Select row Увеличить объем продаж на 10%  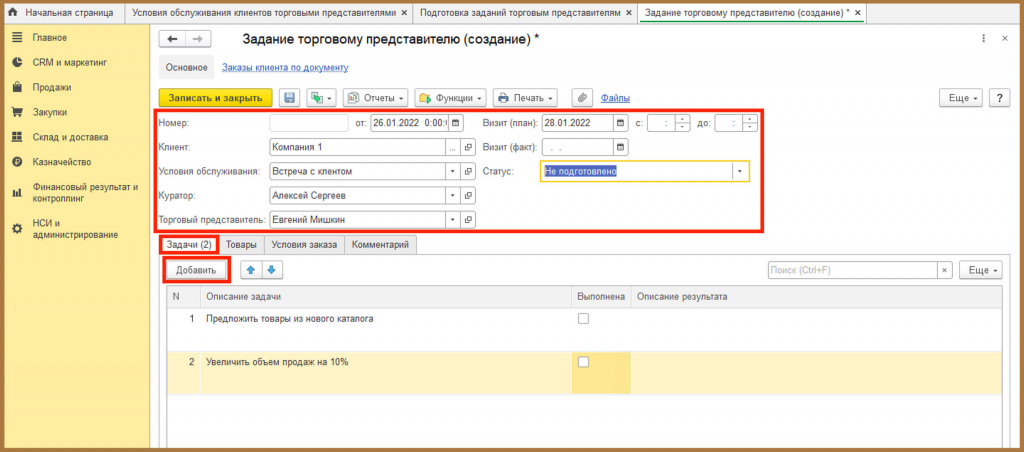click(584, 373)
